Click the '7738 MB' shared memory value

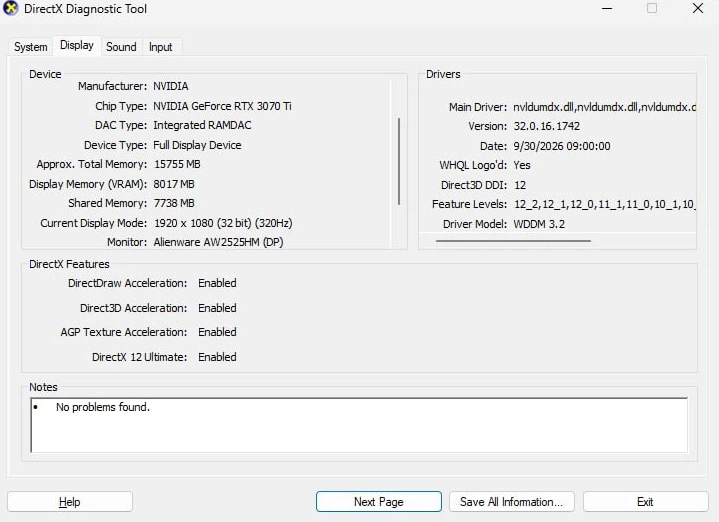click(174, 203)
